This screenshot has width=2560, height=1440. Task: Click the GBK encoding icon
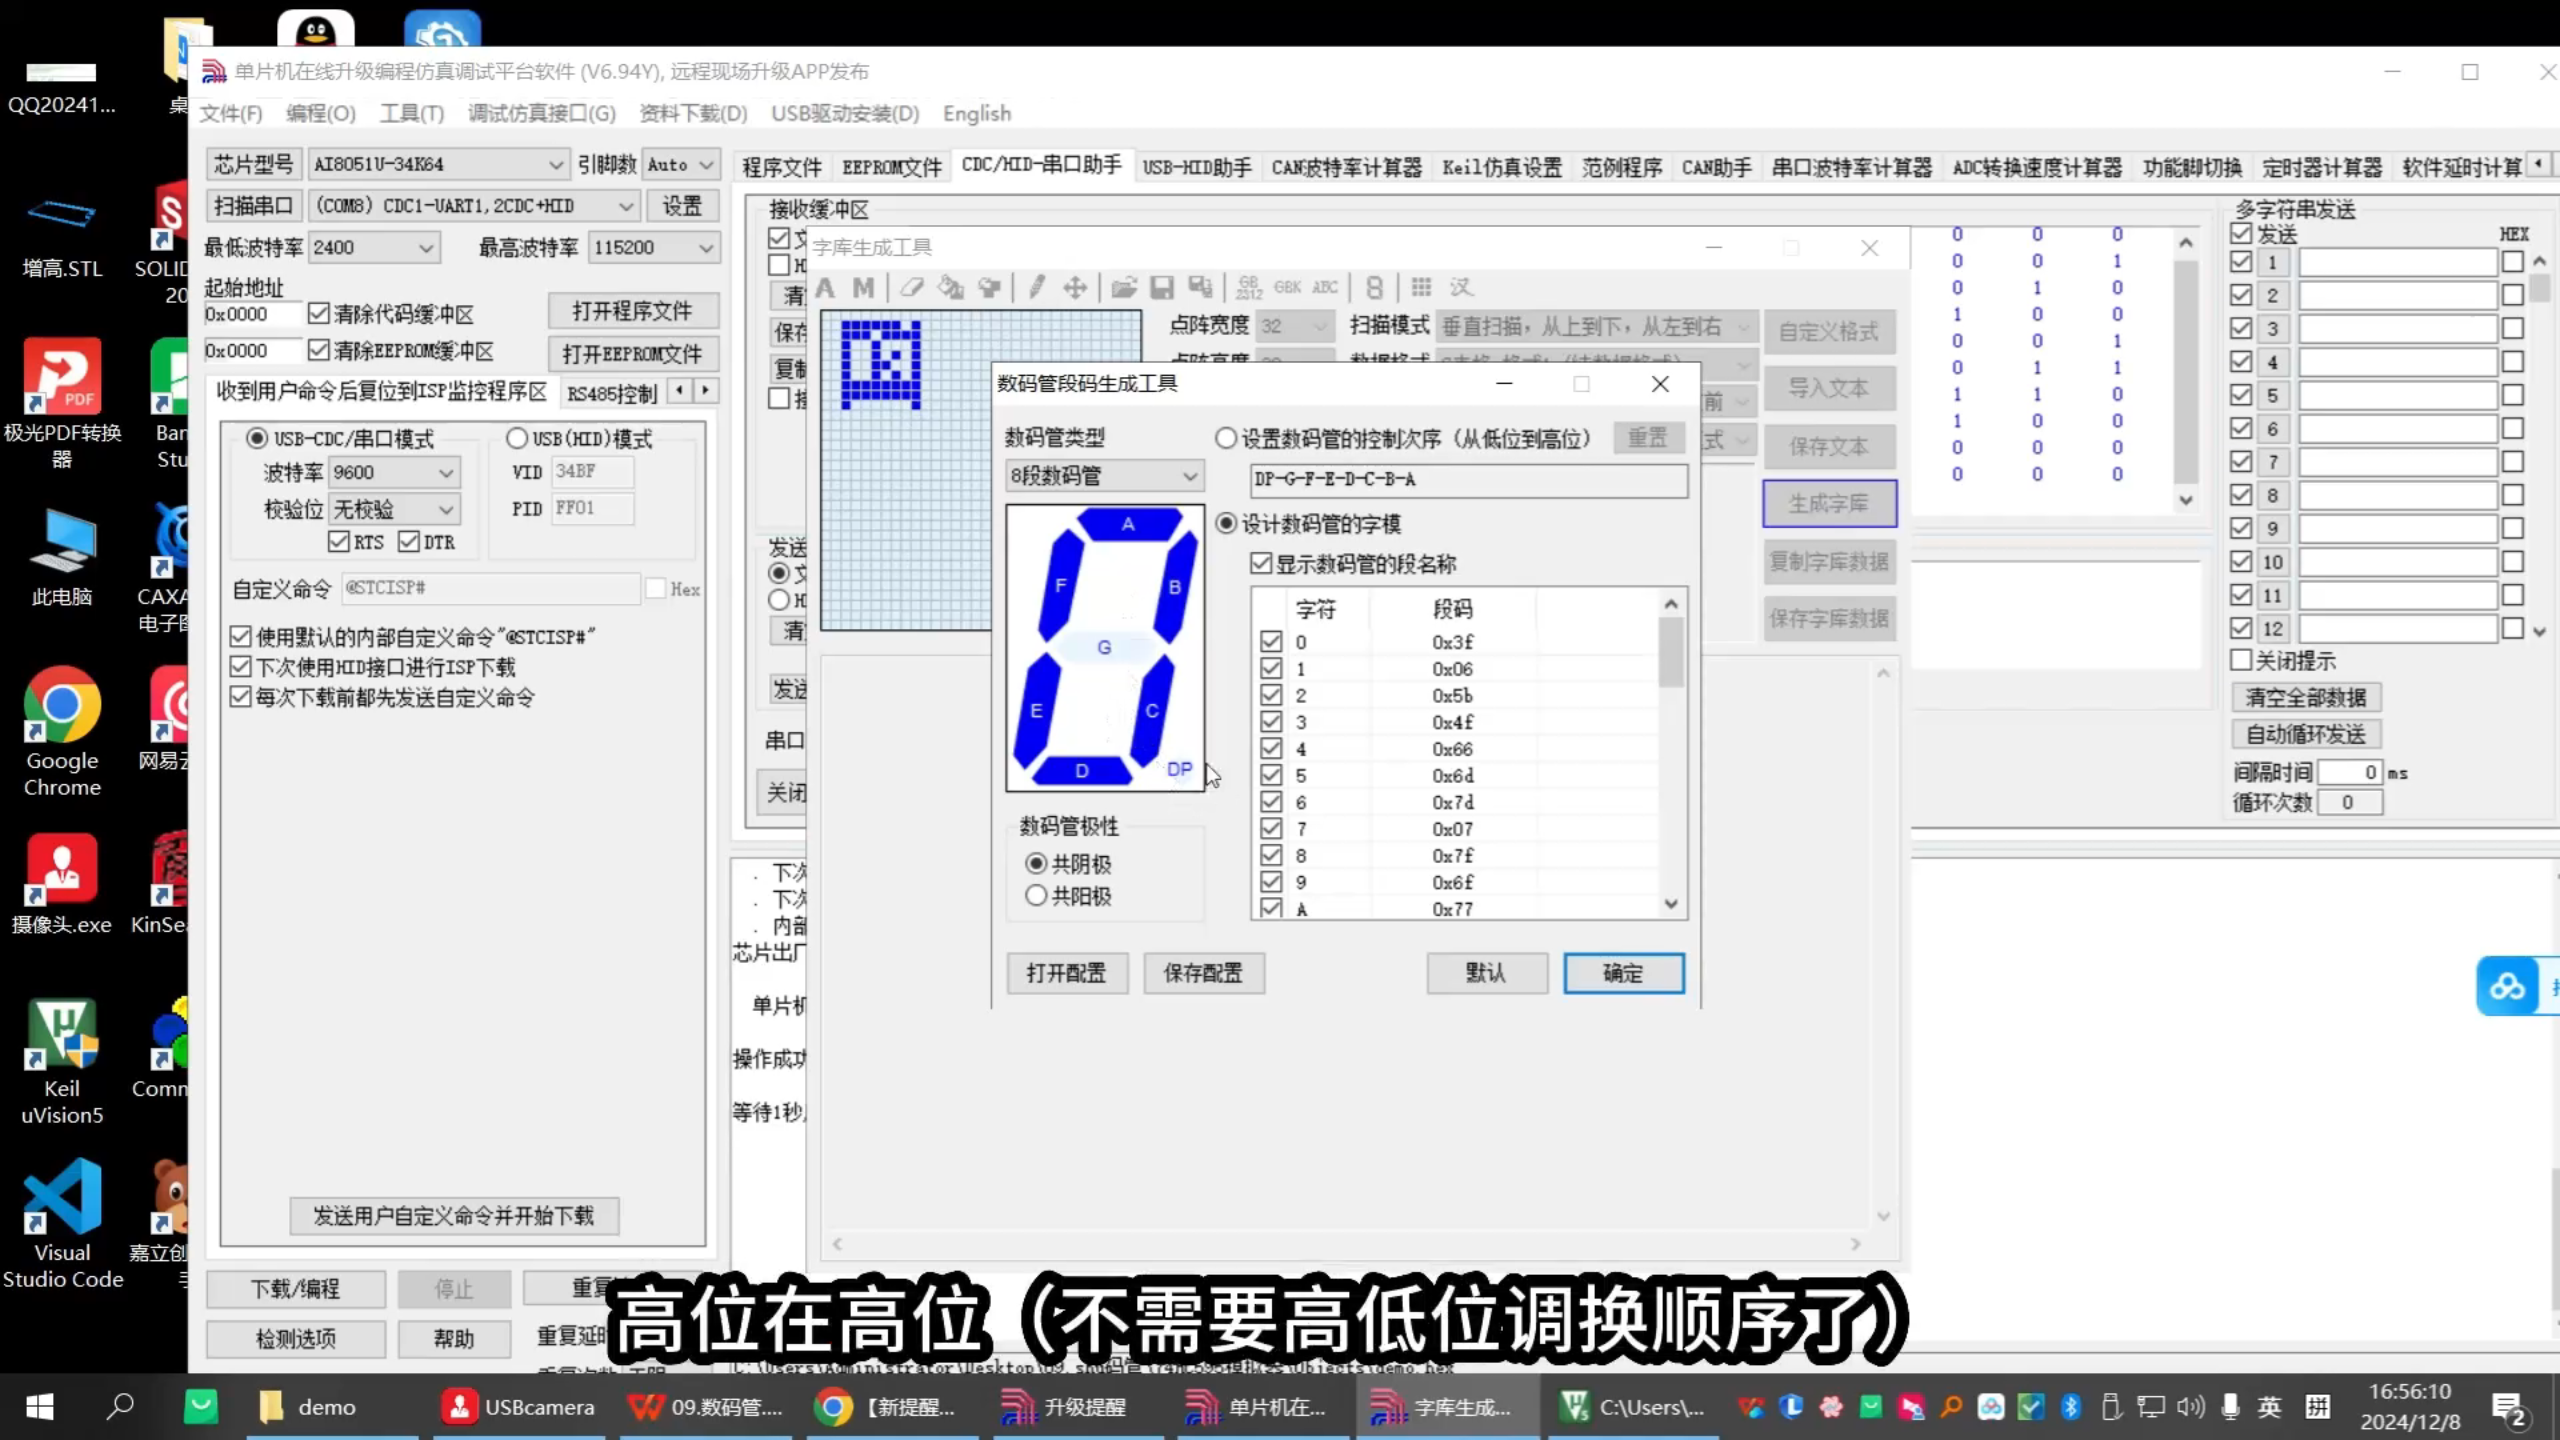1288,287
